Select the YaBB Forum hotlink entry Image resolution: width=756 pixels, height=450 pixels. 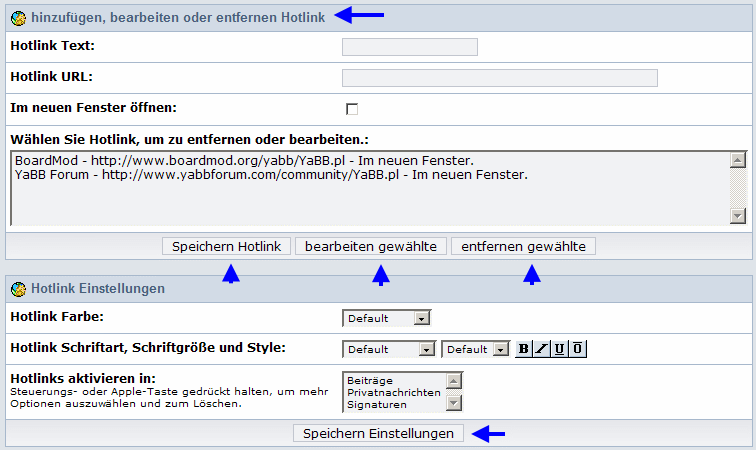click(x=270, y=175)
